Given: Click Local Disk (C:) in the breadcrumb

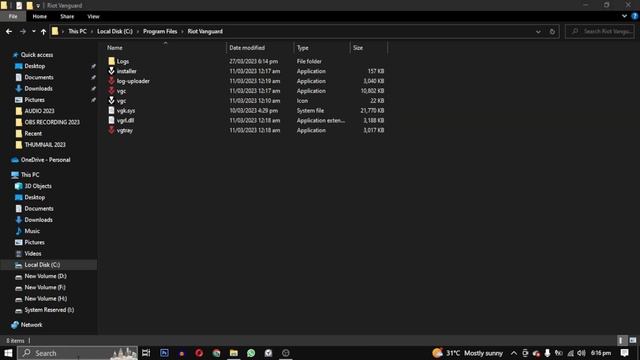Looking at the screenshot, I should coord(115,31).
